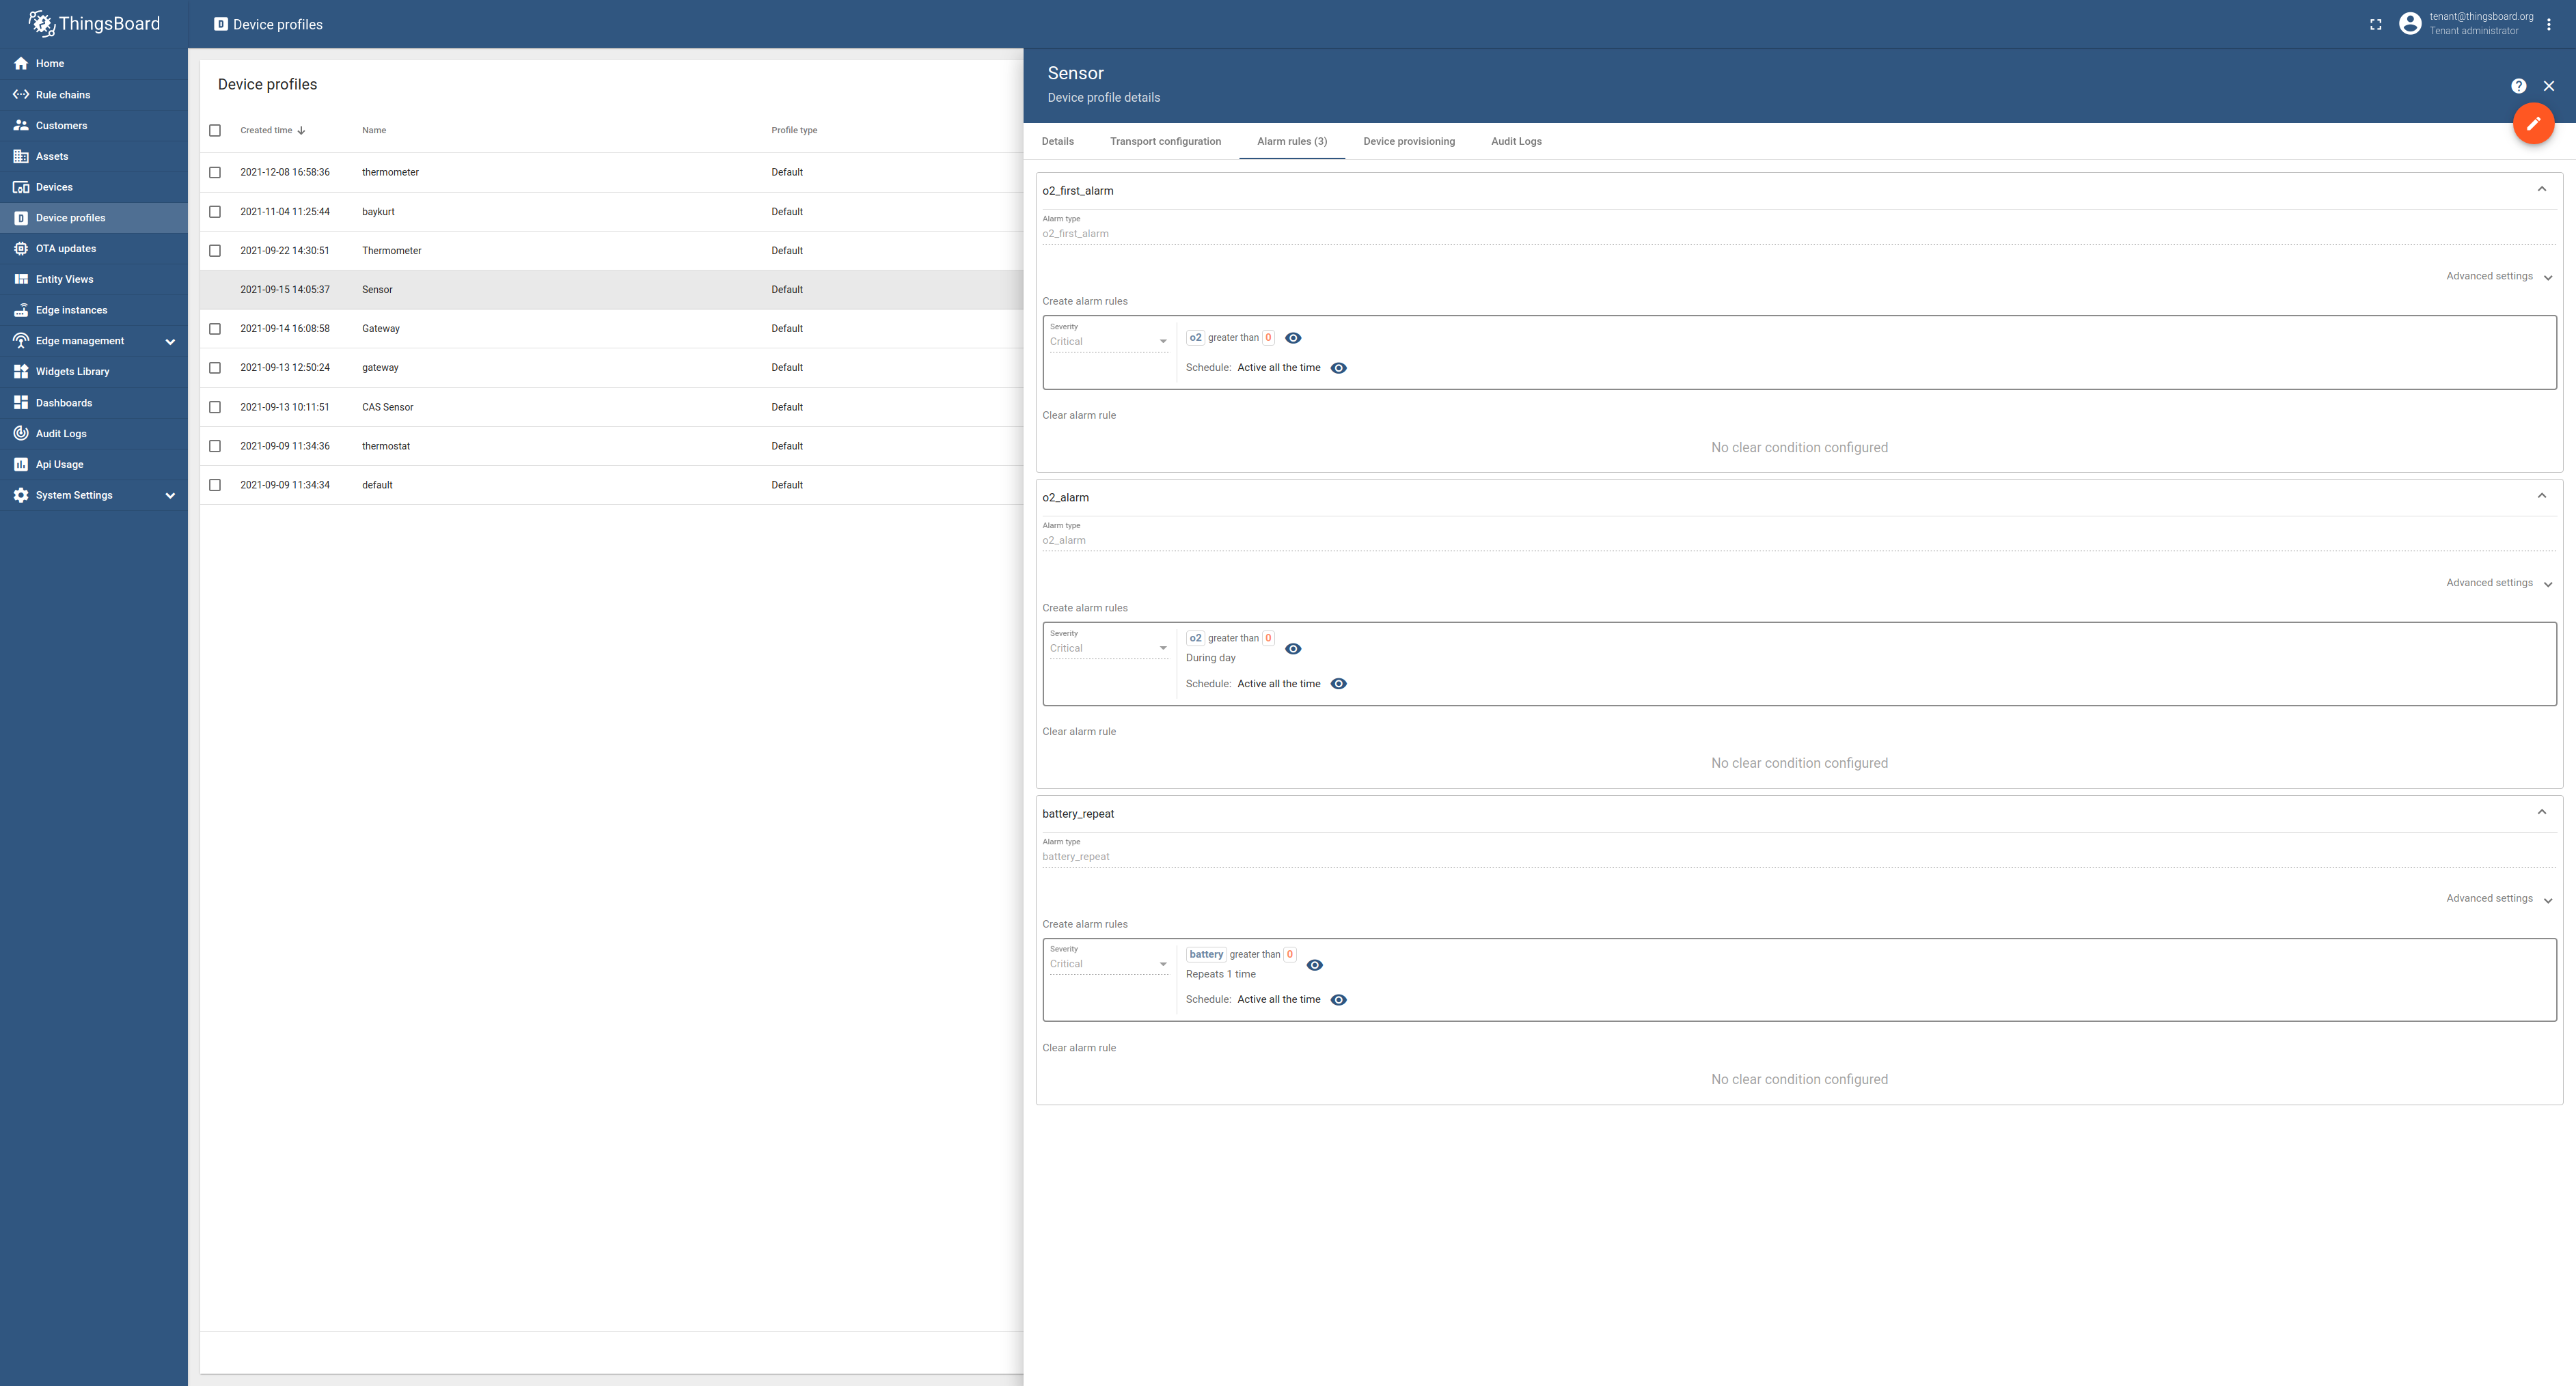Viewport: 2576px width, 1386px height.
Task: Check the checkbox next to thermometer profile
Action: pyautogui.click(x=215, y=172)
